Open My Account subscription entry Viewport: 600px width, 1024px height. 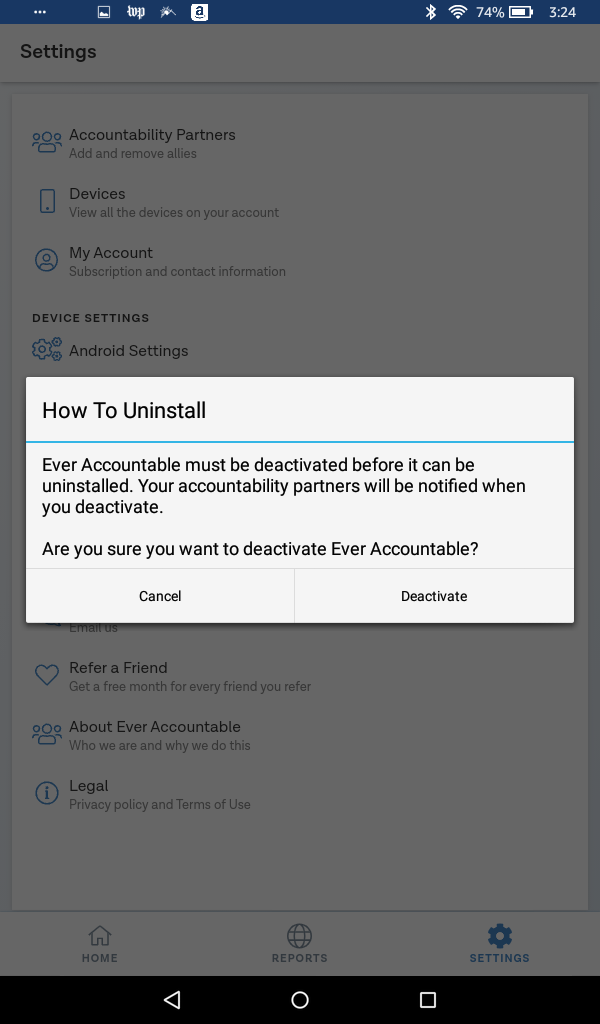tap(300, 261)
